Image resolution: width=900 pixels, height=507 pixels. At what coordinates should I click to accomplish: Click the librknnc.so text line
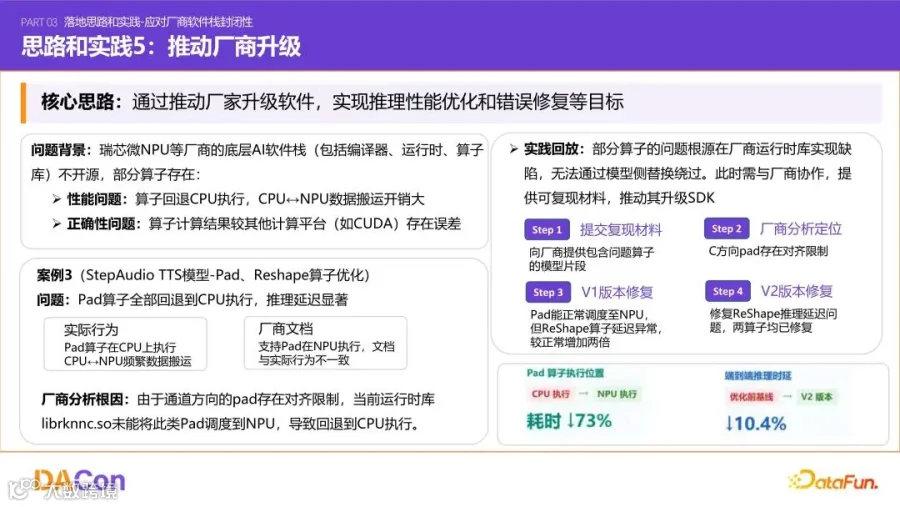coord(232,424)
